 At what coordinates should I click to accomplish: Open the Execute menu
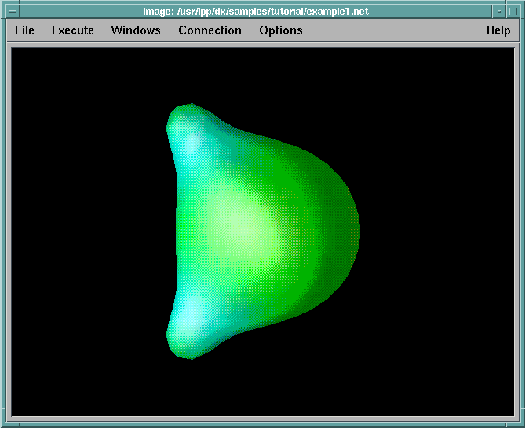click(x=73, y=30)
